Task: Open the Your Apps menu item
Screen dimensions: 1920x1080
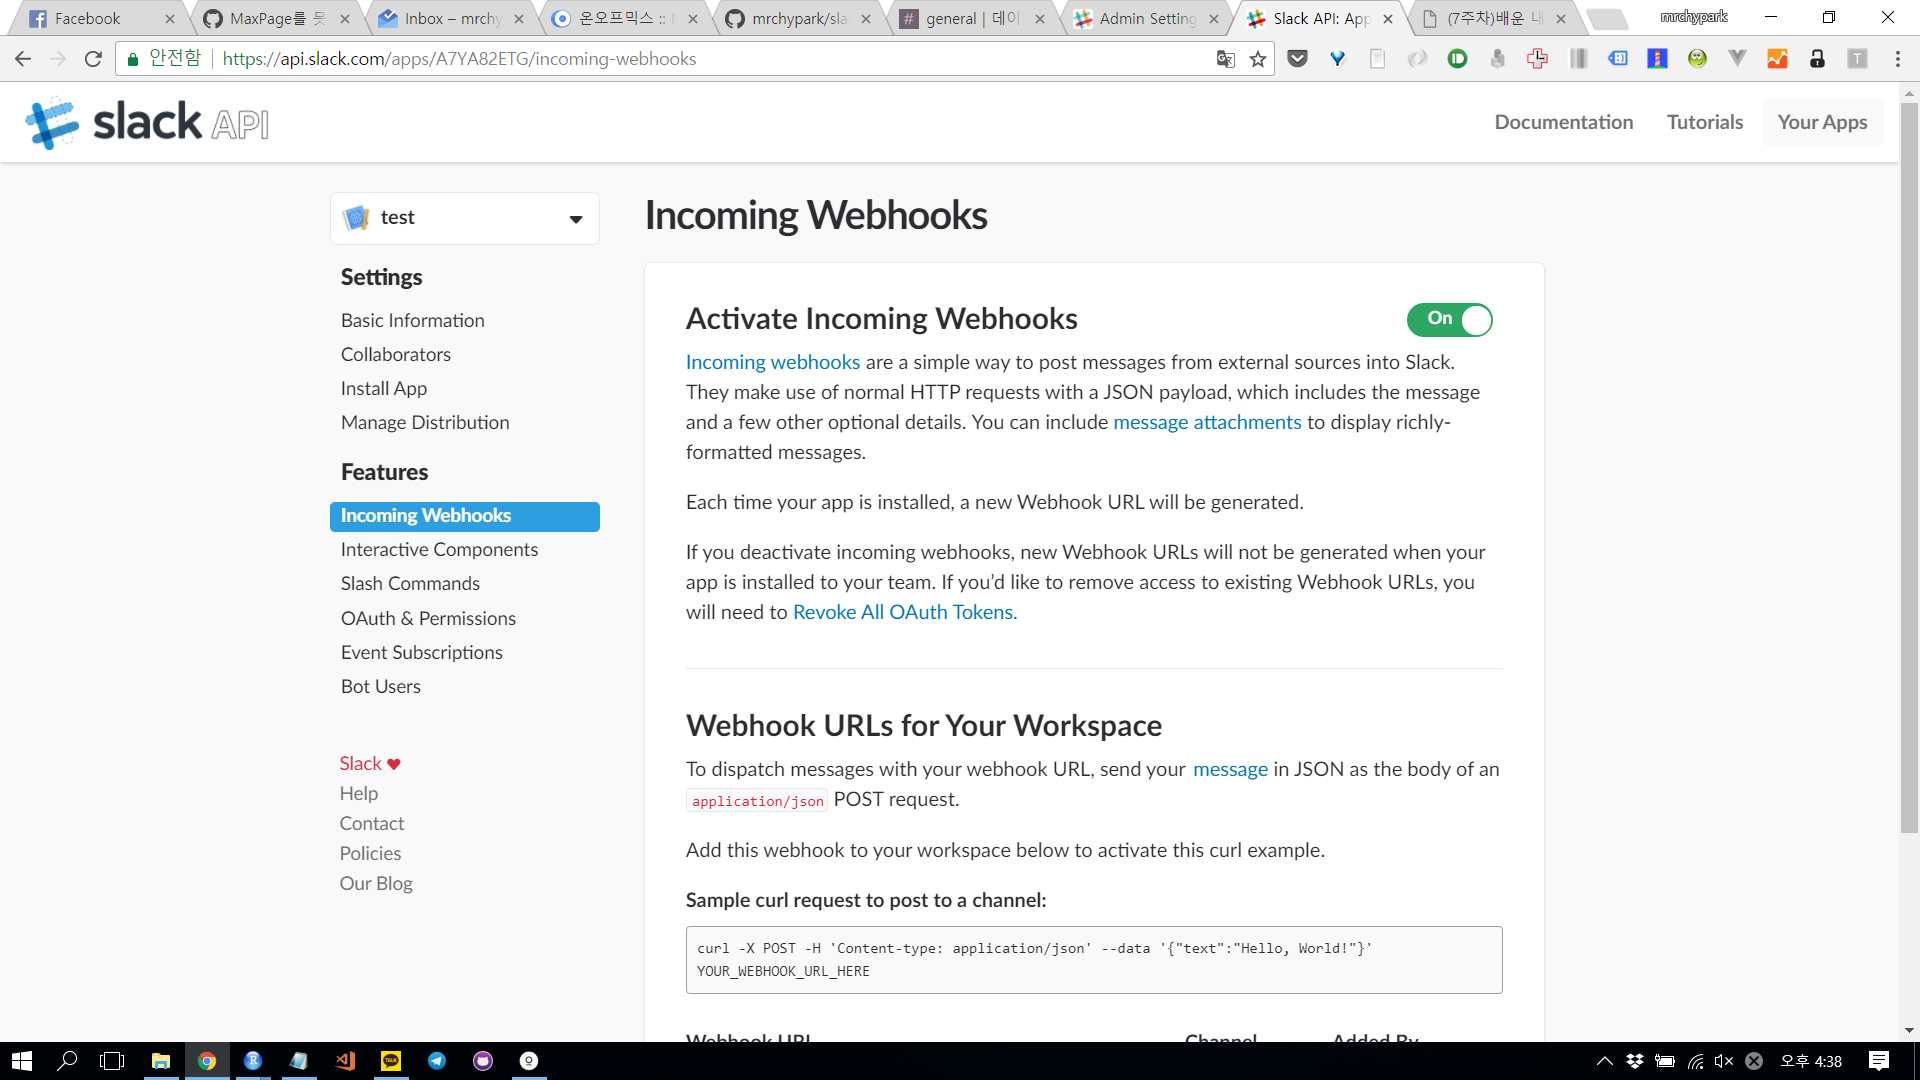Action: (1822, 122)
